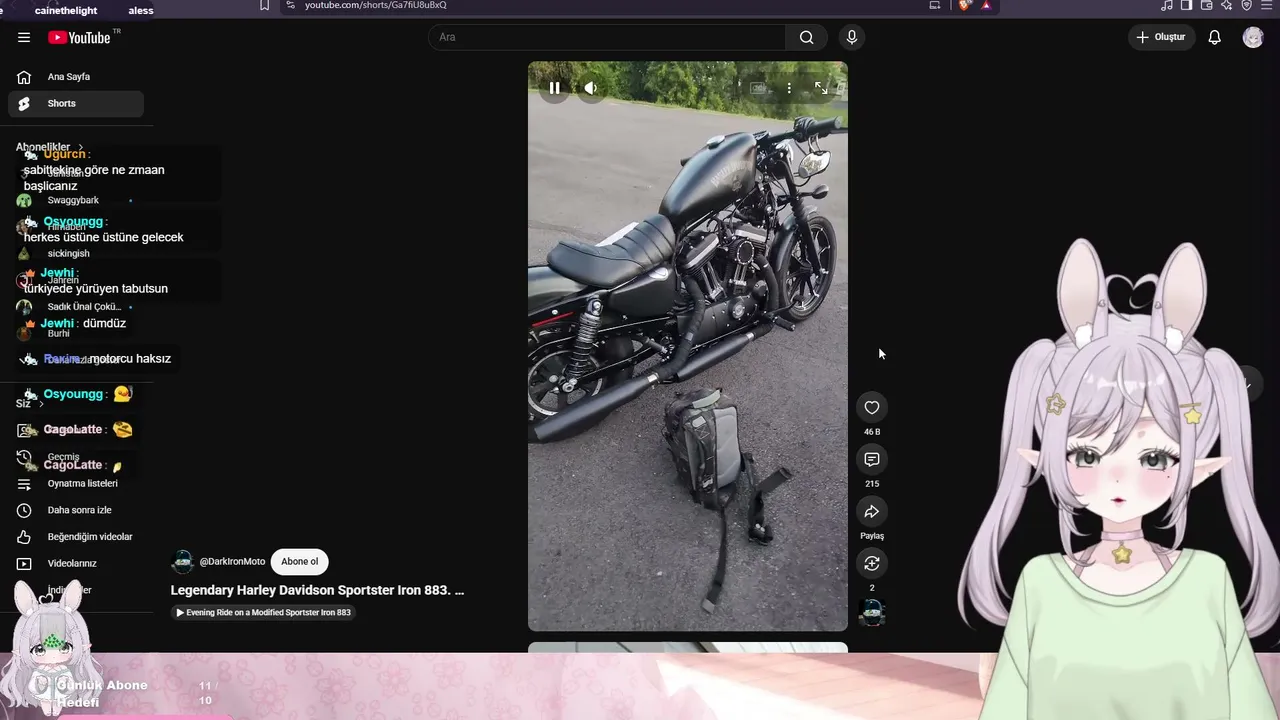Click the shield icon in the browser toolbar
Screen dimensions: 1280x720
(1247, 5)
